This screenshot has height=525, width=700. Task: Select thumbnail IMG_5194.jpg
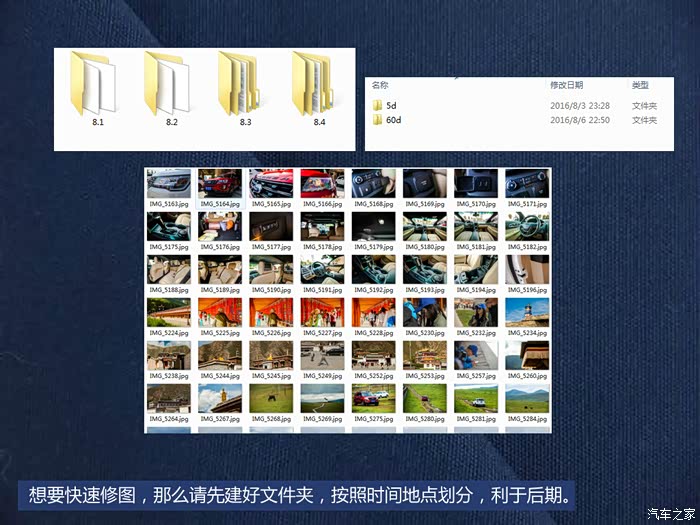476,270
